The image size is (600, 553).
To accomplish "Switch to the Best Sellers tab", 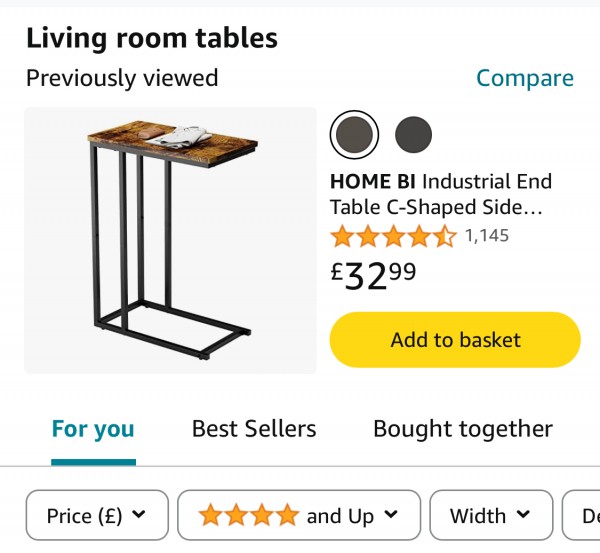I will (254, 429).
